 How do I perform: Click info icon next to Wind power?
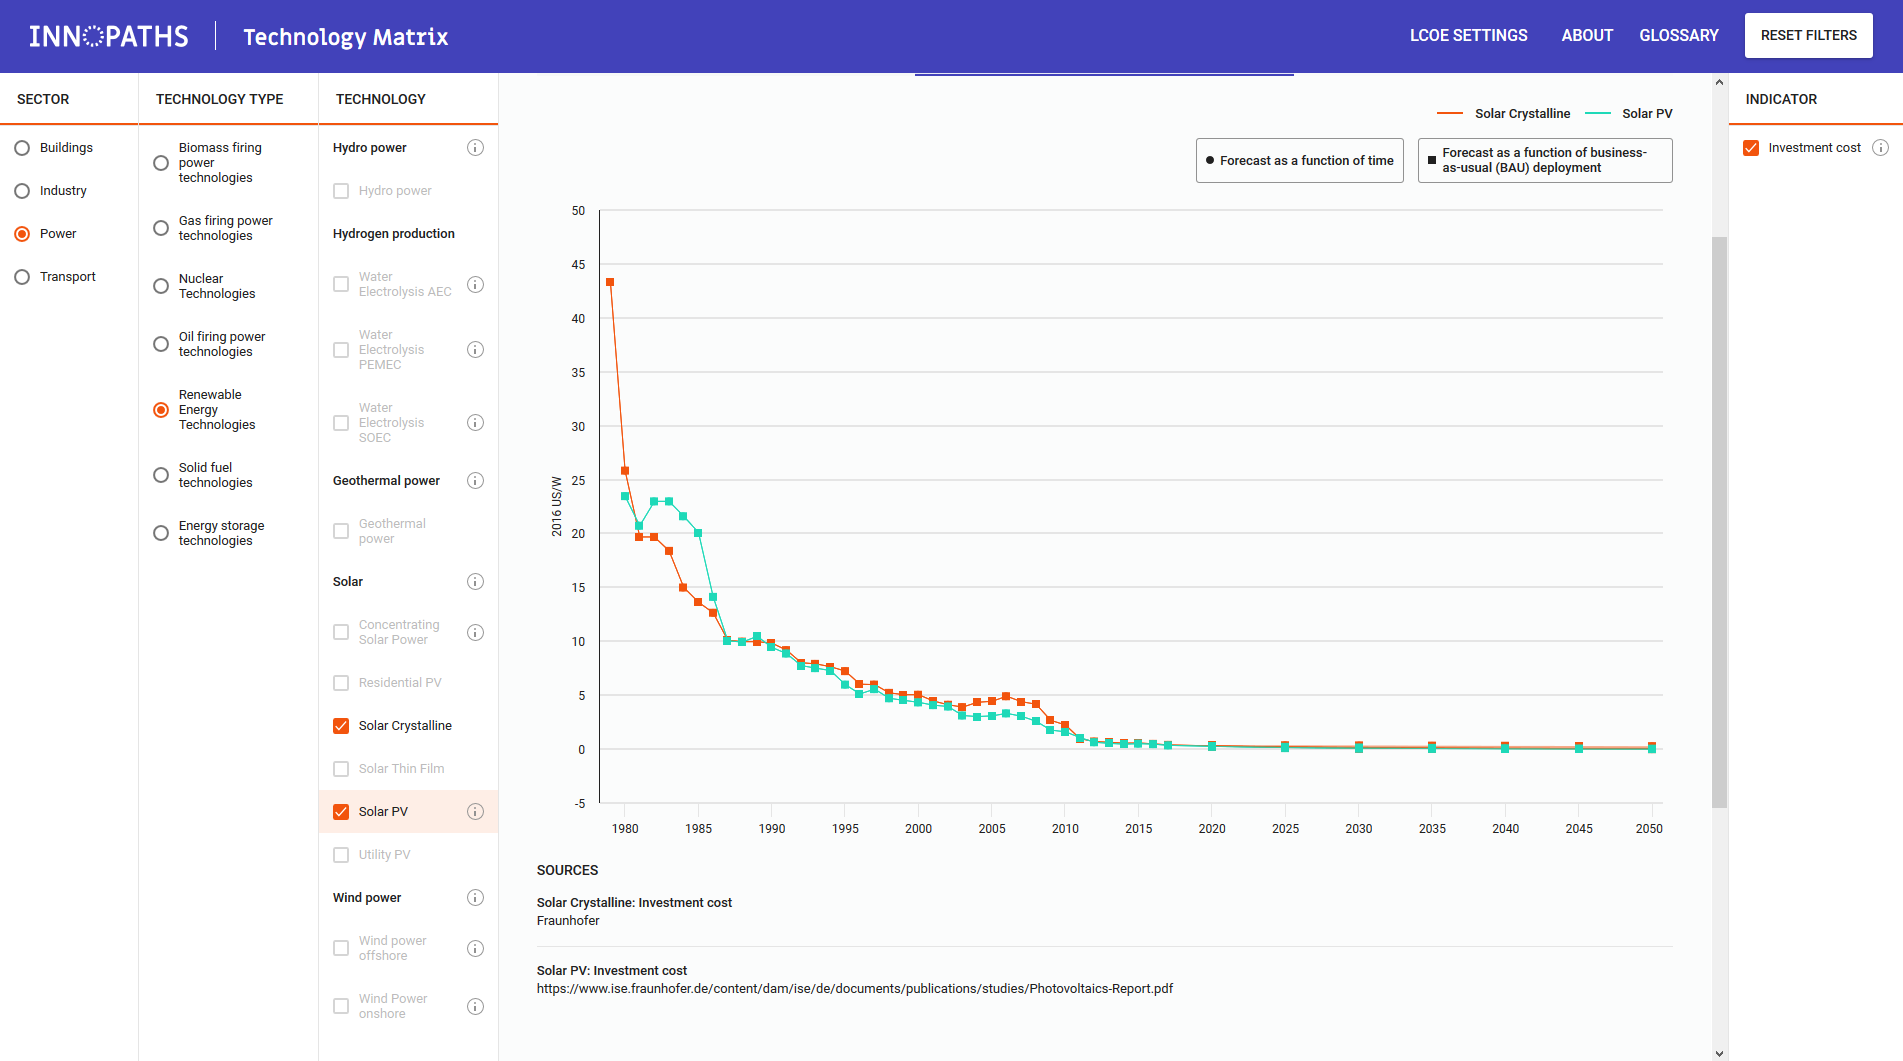coord(475,898)
